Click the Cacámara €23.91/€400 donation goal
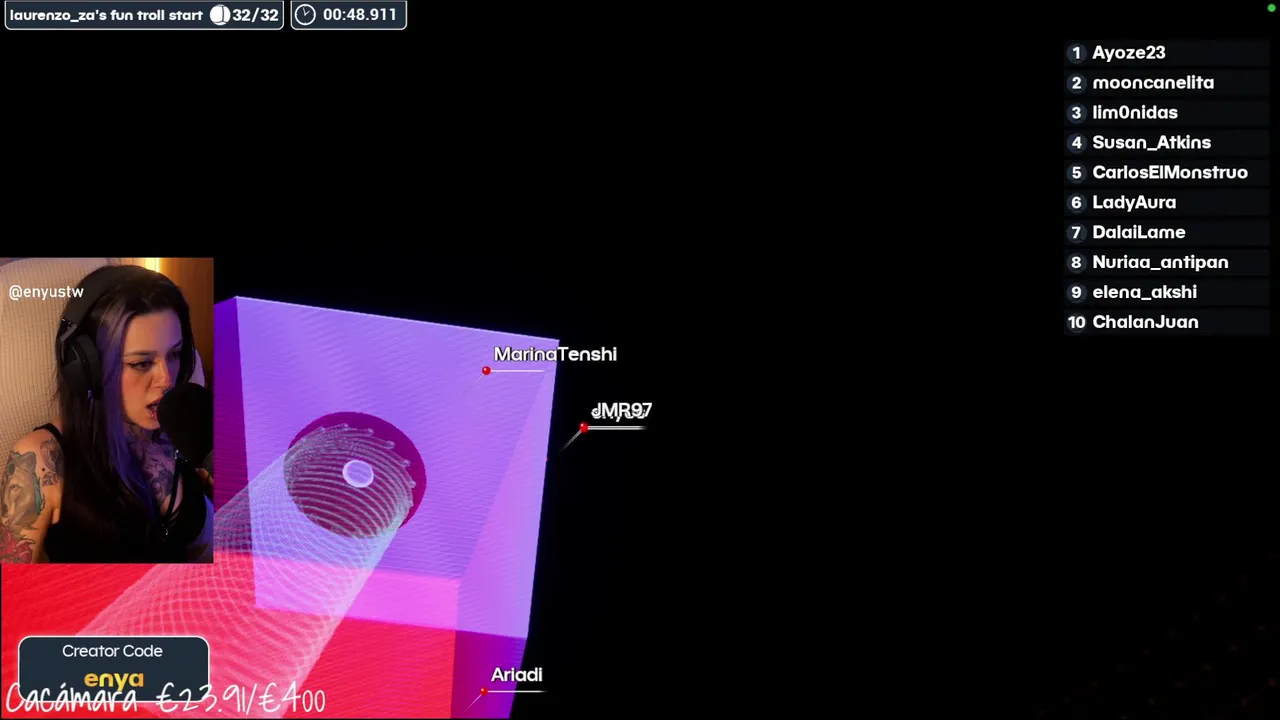1280x720 pixels. 166,699
